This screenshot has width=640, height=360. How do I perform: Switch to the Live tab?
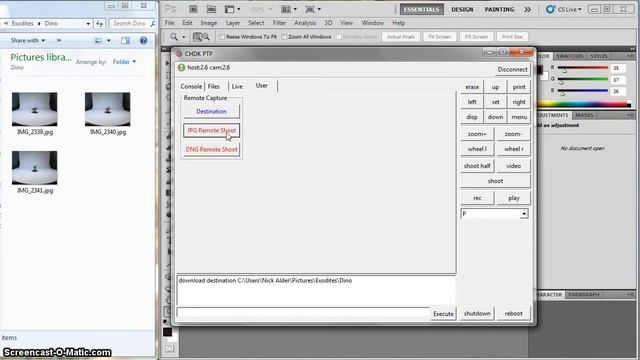tap(237, 87)
